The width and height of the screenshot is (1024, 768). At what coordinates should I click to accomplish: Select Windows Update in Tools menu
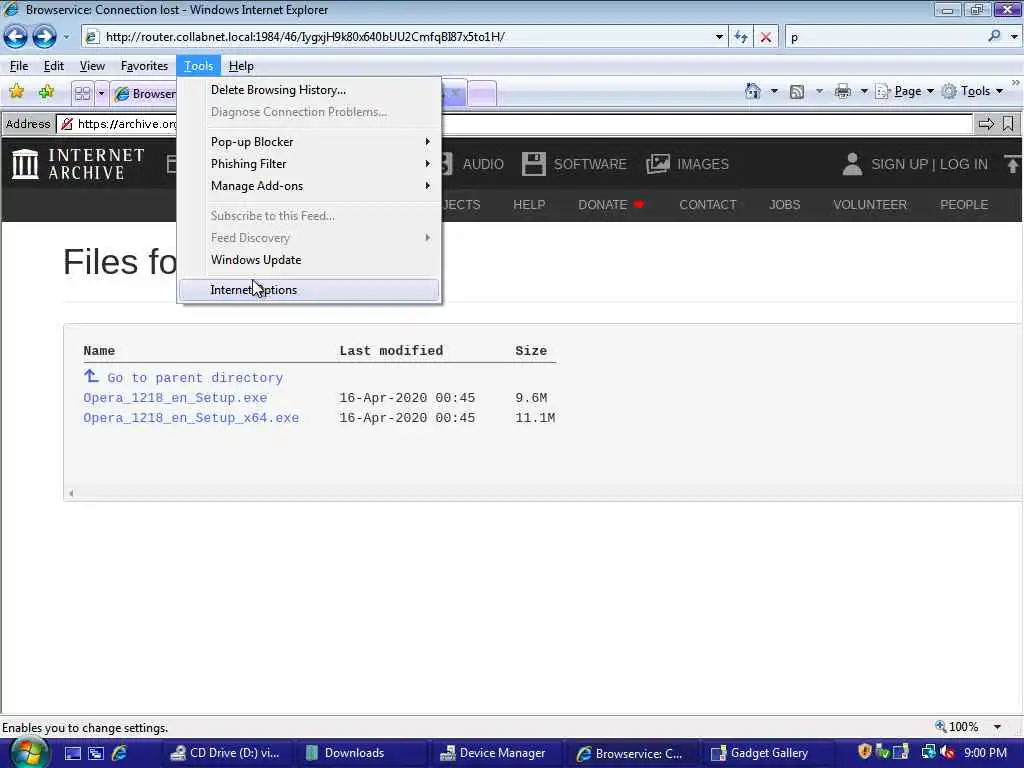click(309, 260)
